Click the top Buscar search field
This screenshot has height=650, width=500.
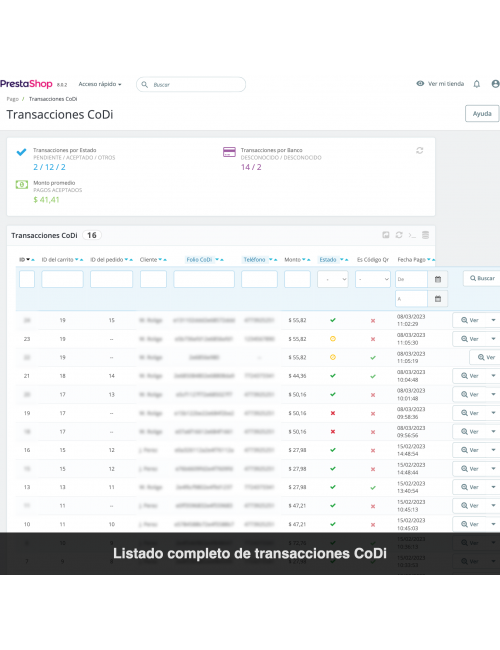[x=191, y=85]
